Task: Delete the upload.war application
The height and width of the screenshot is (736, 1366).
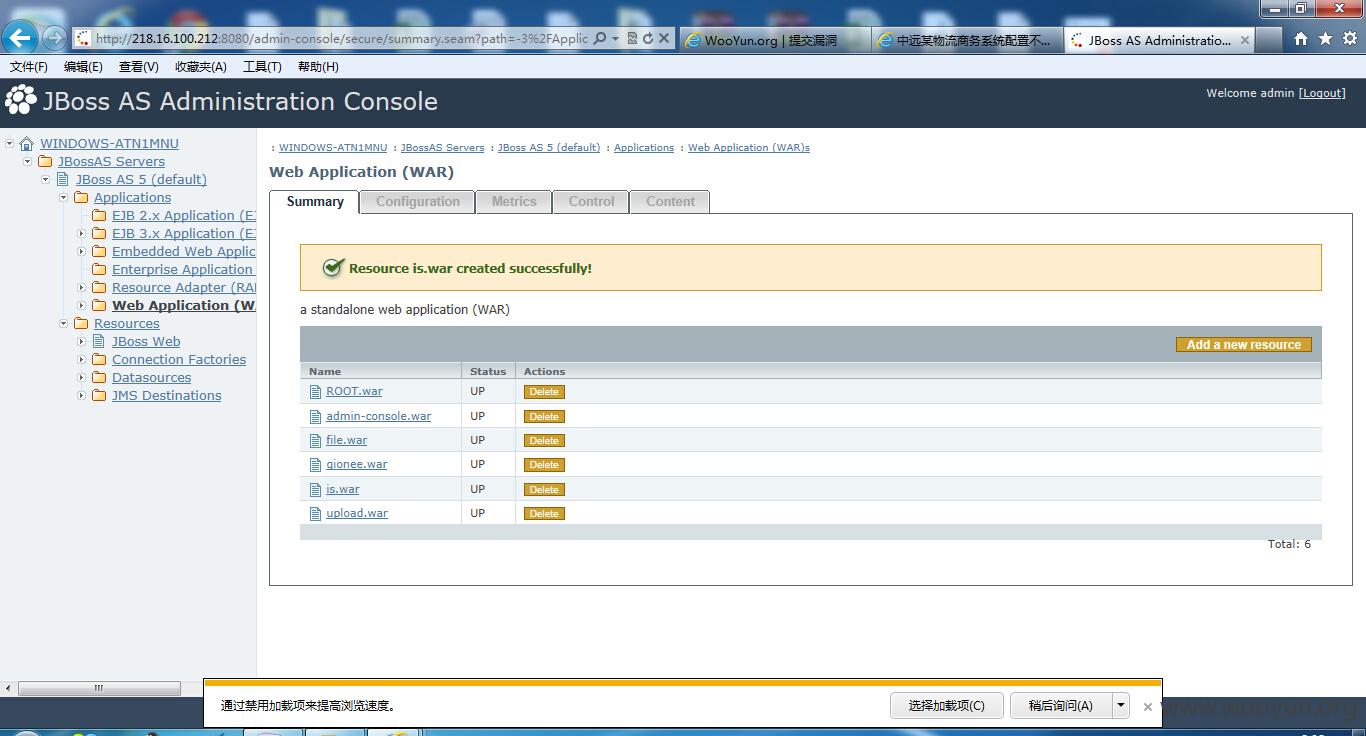Action: pyautogui.click(x=544, y=514)
